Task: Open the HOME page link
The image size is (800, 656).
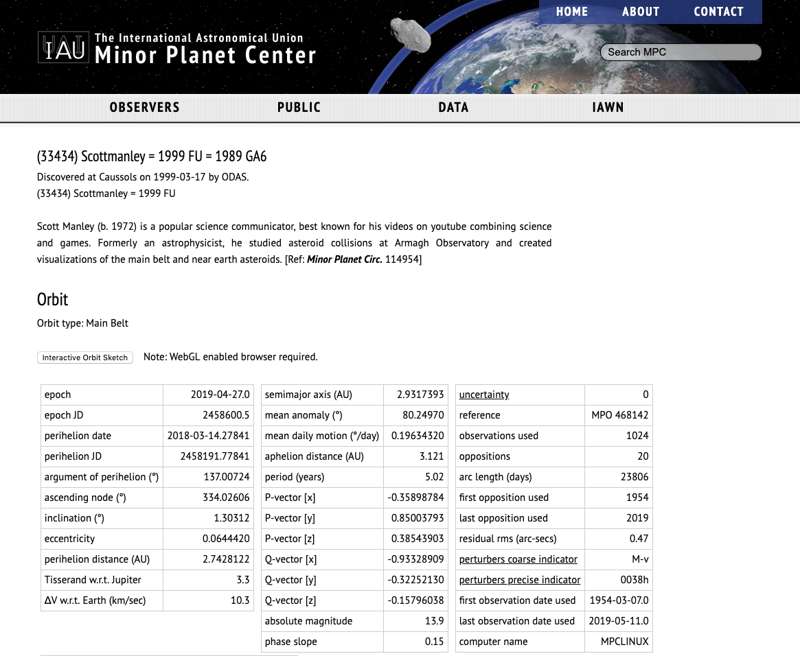Action: point(572,12)
